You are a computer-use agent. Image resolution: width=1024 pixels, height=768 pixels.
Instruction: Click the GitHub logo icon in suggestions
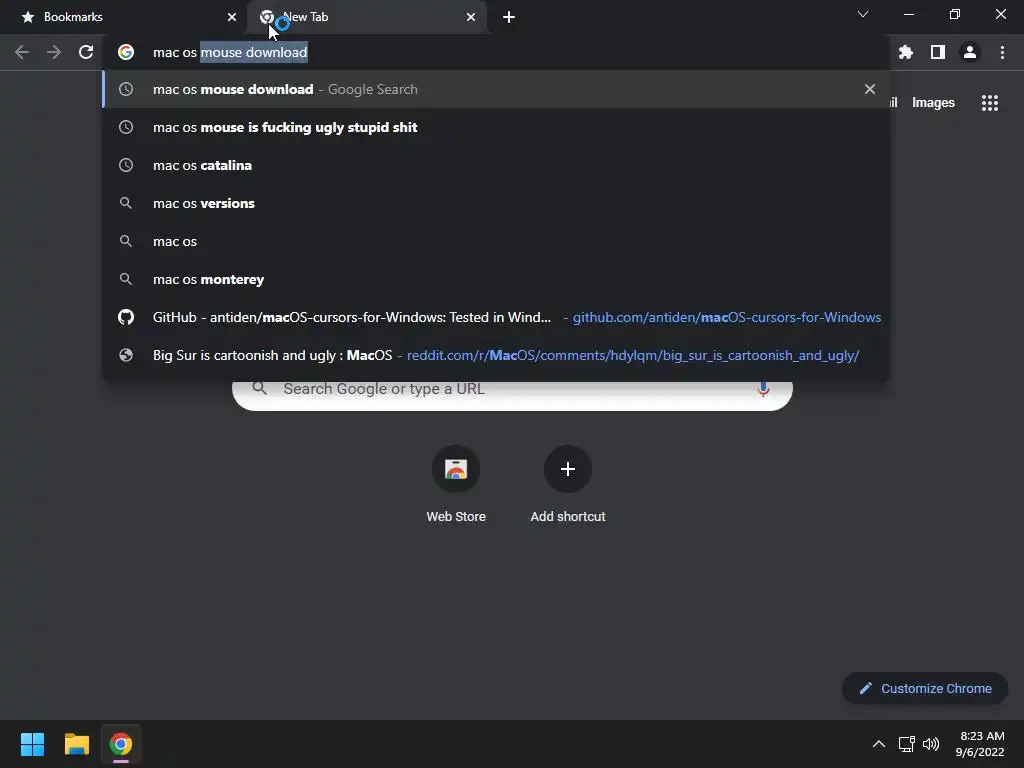tap(126, 317)
